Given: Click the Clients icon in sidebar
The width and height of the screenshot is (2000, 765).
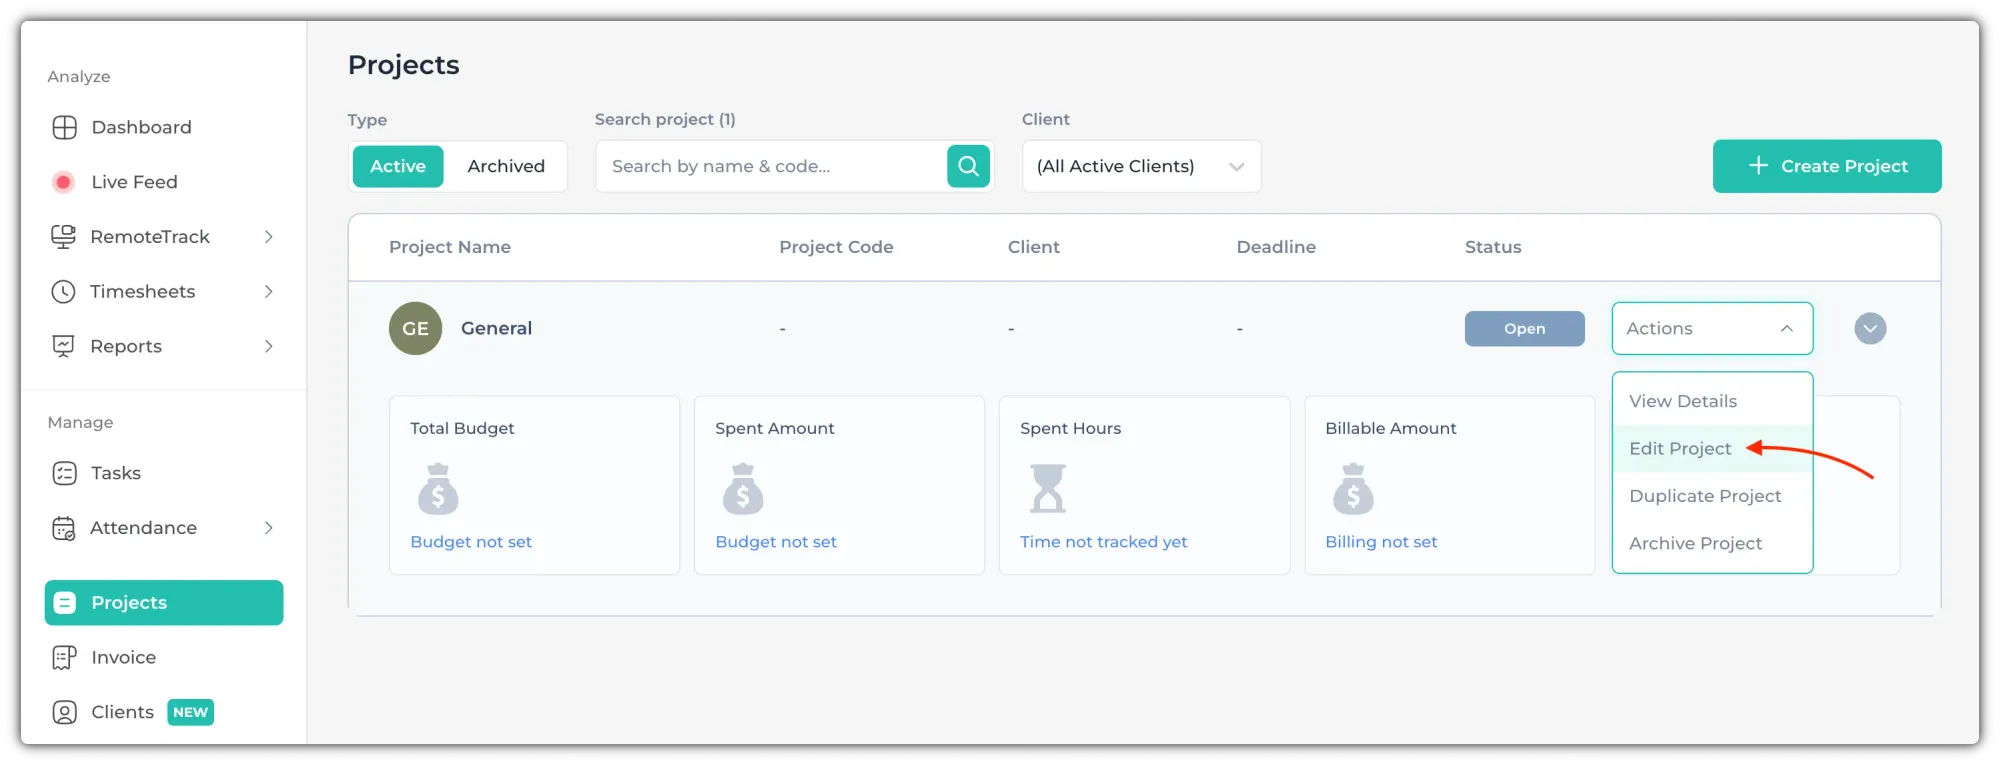Looking at the screenshot, I should (x=64, y=712).
